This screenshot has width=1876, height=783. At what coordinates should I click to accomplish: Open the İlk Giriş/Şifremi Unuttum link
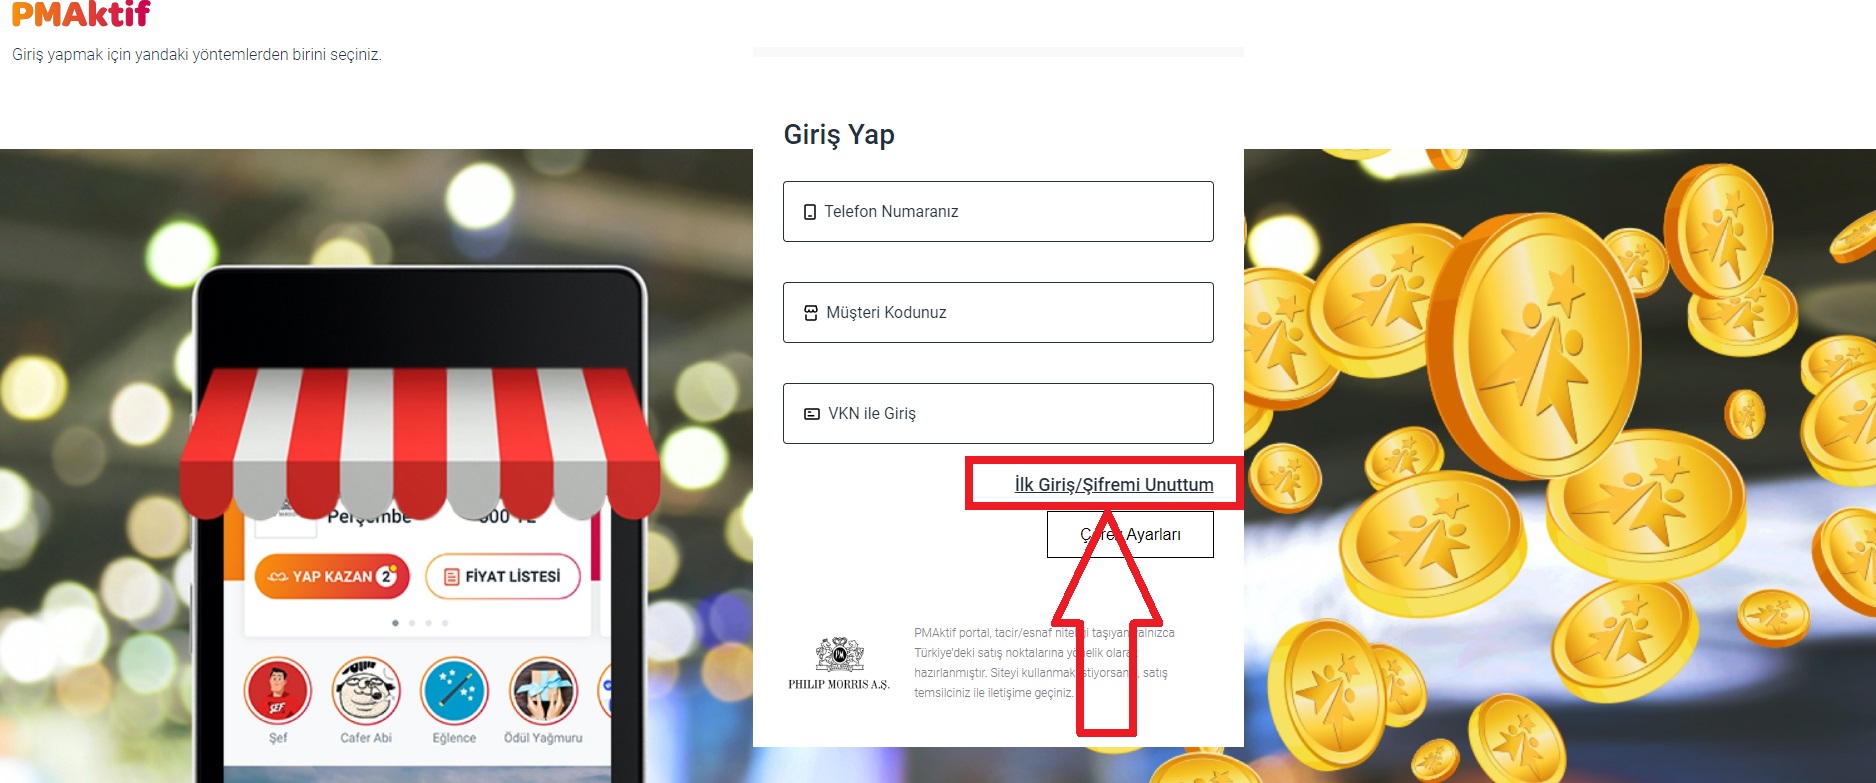(x=1114, y=485)
